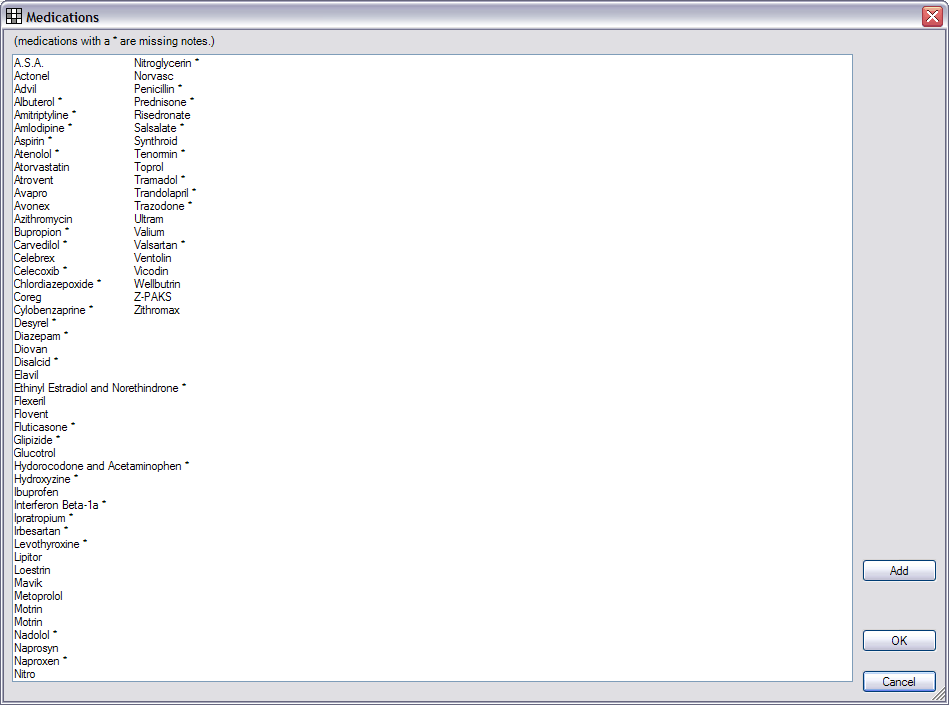Select Ibuprofen in list
This screenshot has width=949, height=705.
(x=36, y=492)
